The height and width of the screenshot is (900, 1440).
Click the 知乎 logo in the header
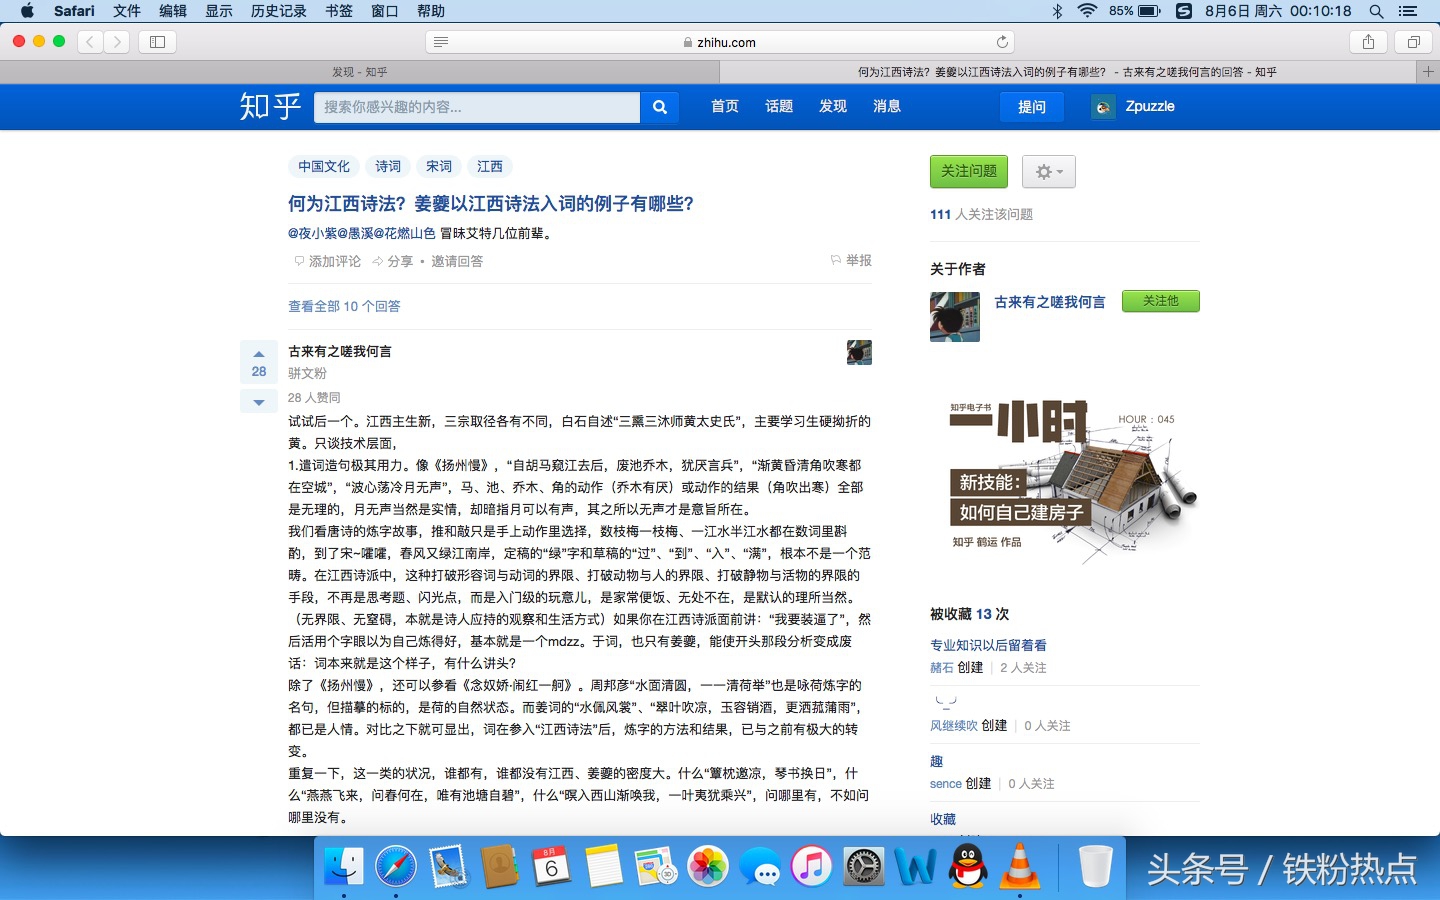268,107
